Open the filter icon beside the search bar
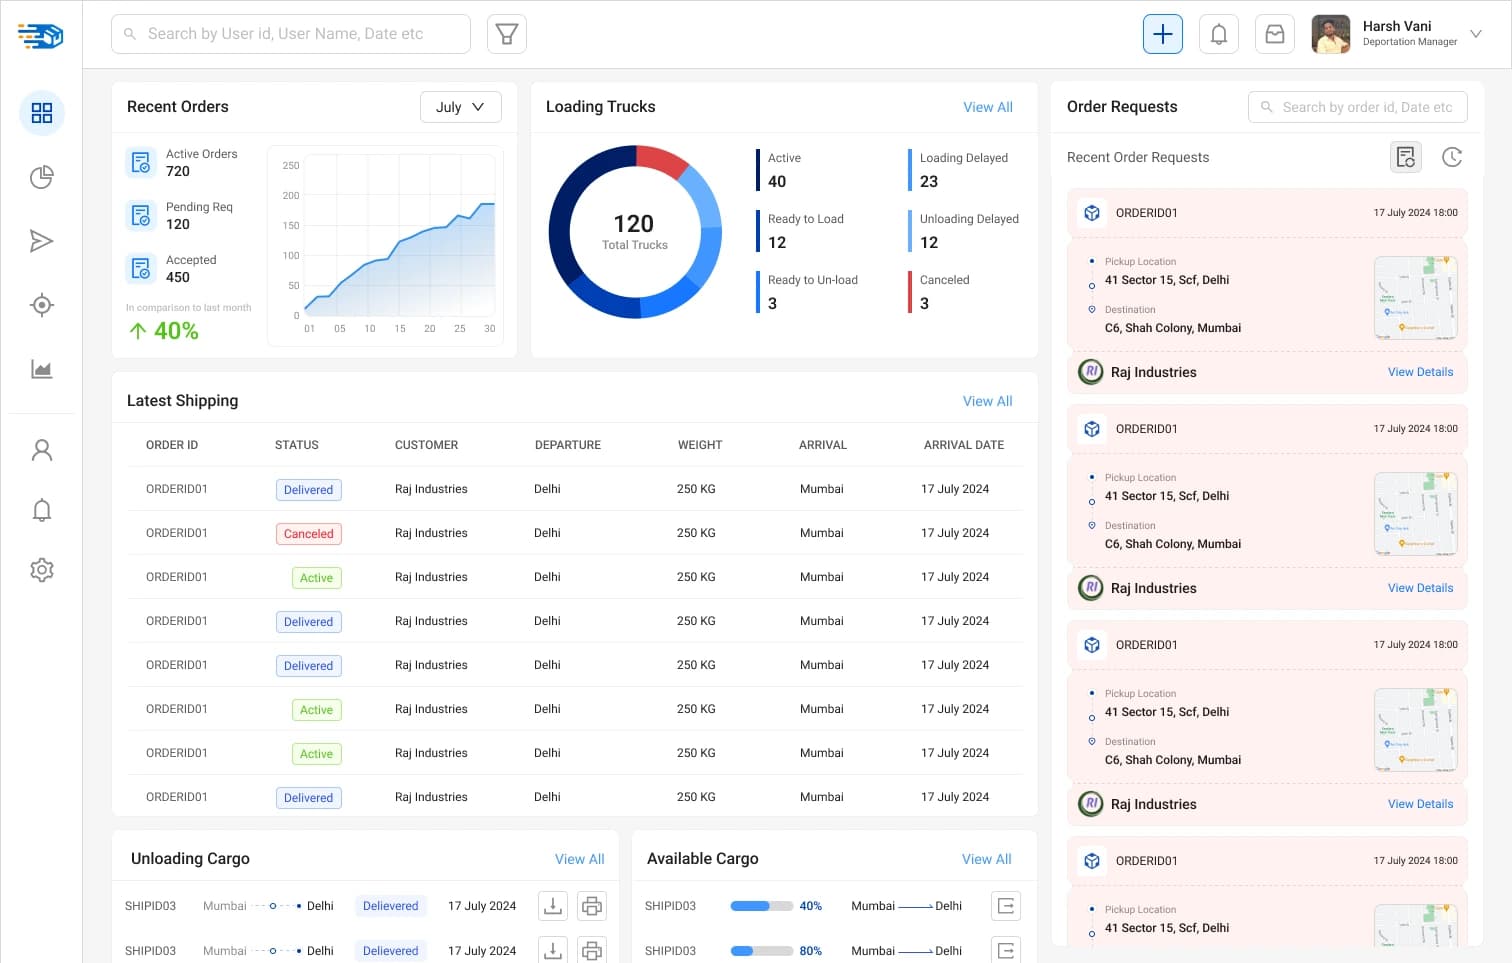Screen dimensions: 1512x963 pos(506,33)
